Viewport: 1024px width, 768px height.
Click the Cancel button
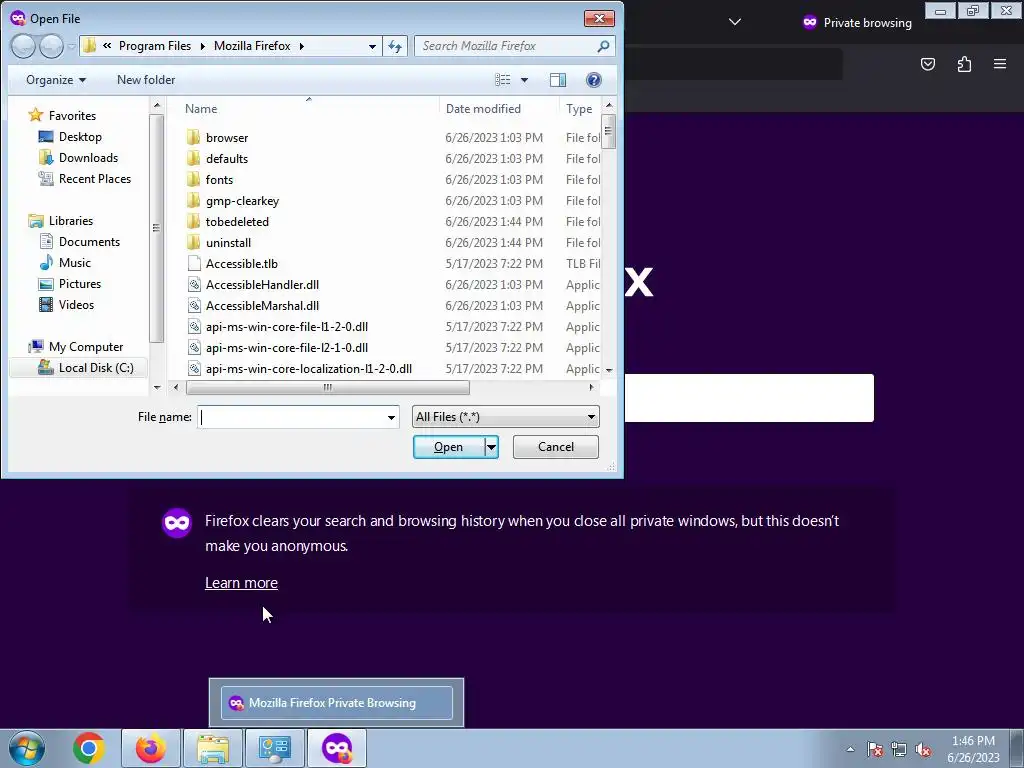click(x=556, y=447)
